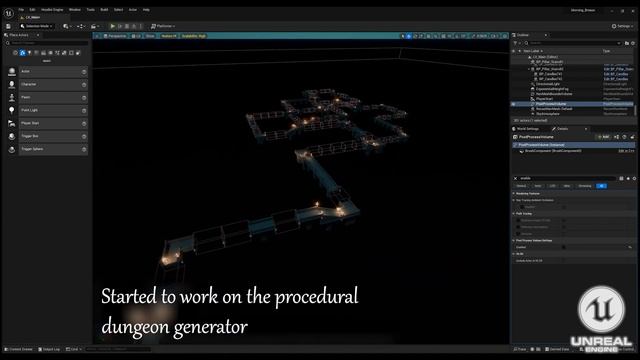Image resolution: width=640 pixels, height=360 pixels.
Task: Select the Basic category icon in Place Actors
Action: click(22, 53)
